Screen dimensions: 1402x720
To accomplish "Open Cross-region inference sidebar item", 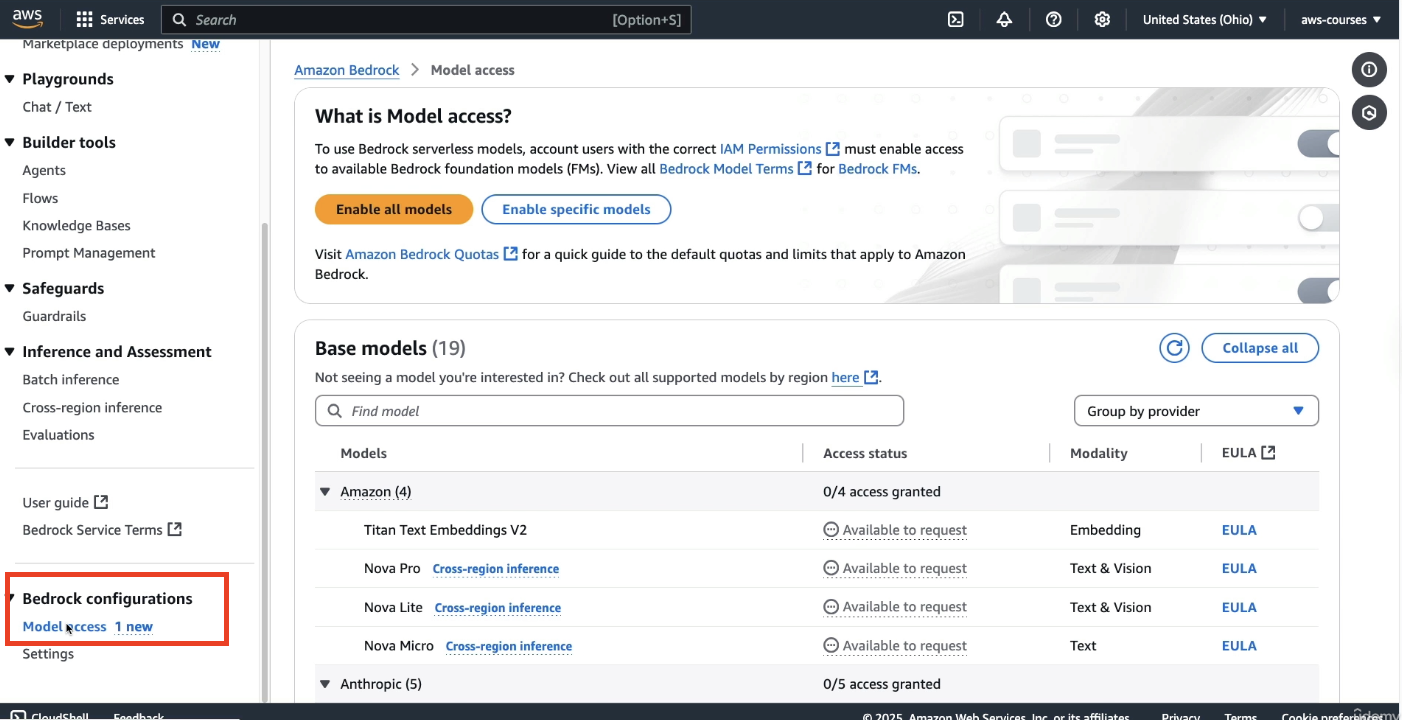I will point(92,407).
